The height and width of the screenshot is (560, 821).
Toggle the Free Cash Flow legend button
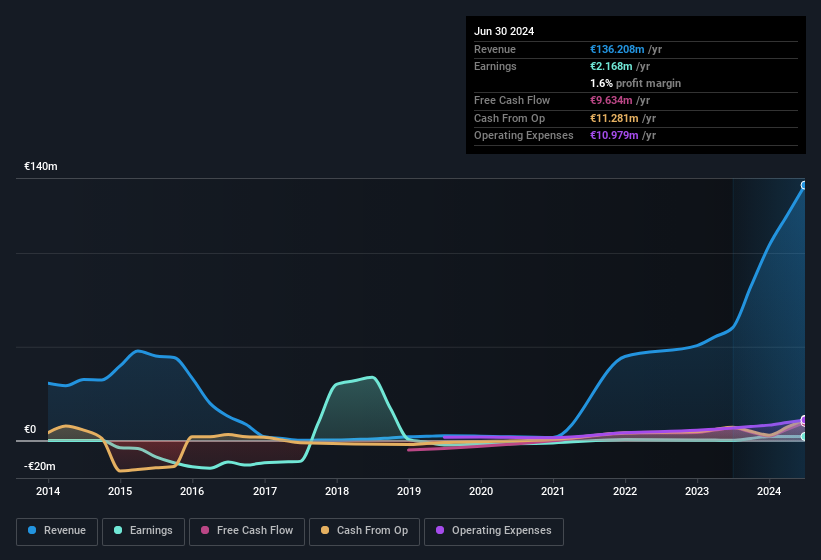coord(247,531)
